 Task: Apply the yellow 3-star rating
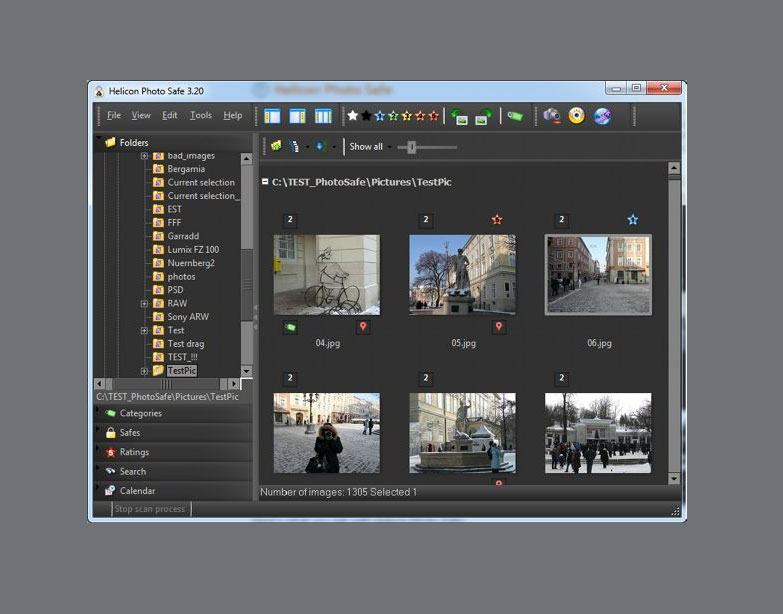click(x=406, y=116)
